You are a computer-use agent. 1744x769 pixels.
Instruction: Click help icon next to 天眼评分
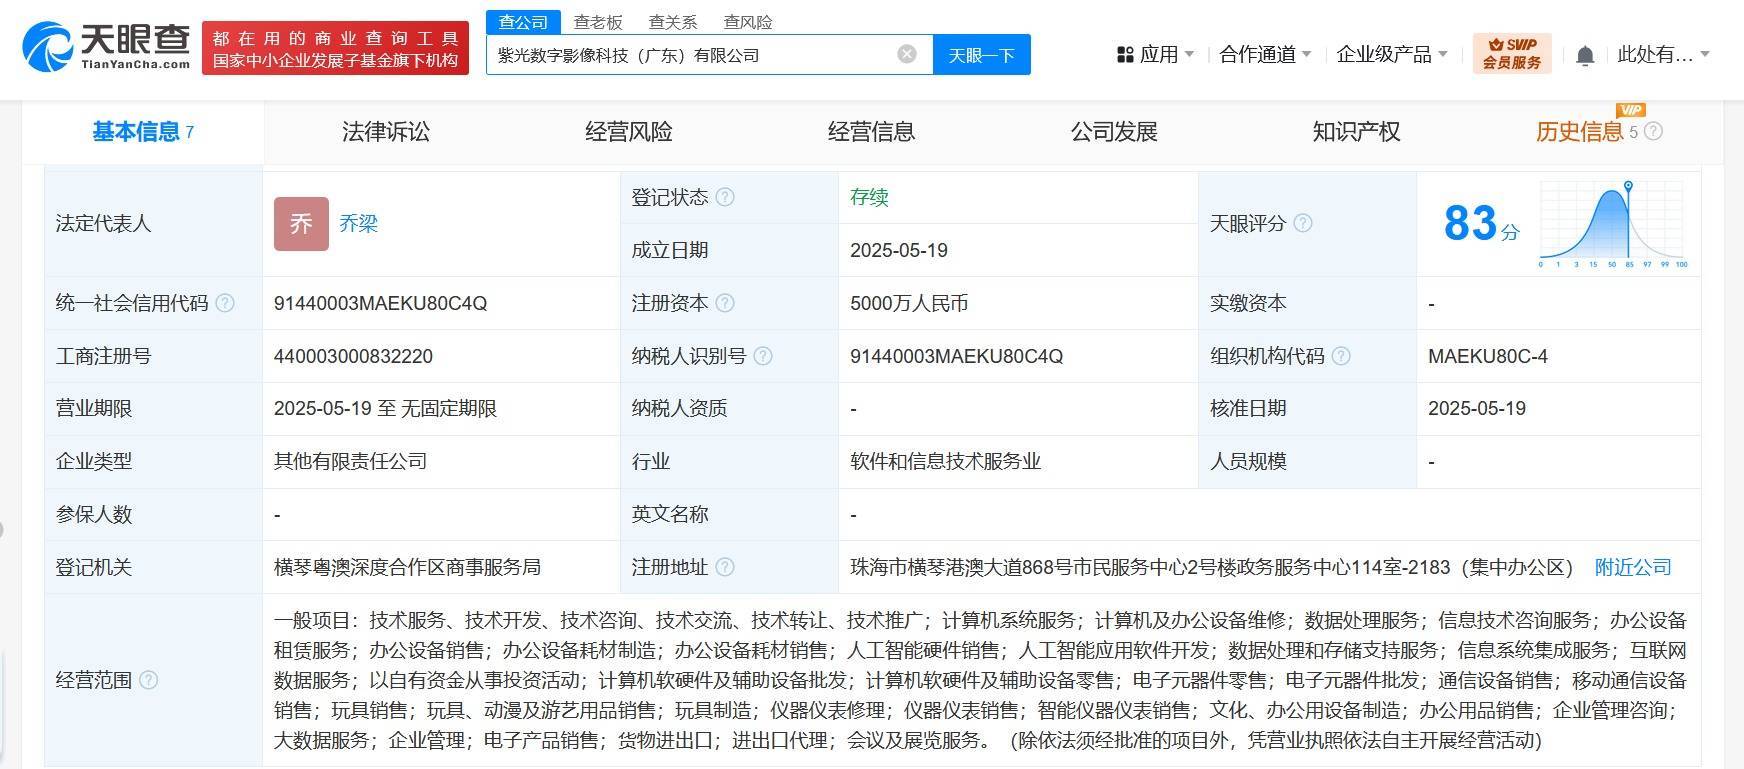pos(1303,223)
